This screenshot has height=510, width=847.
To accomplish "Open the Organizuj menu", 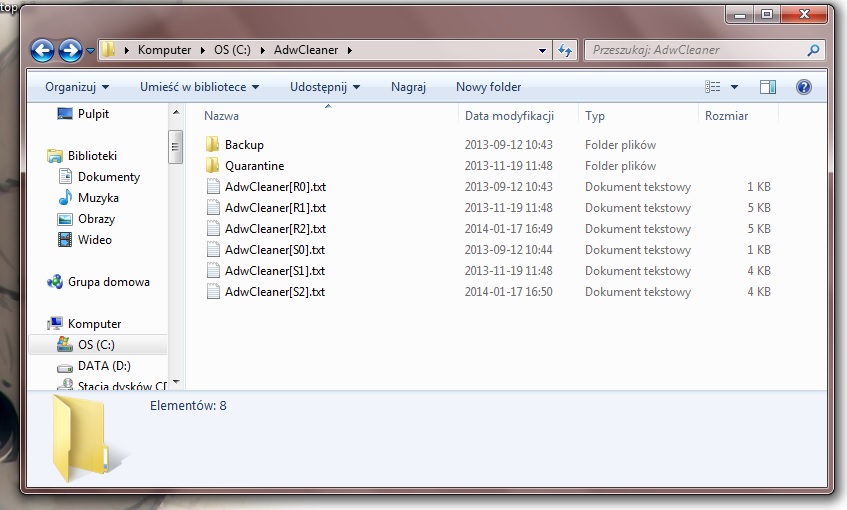I will tap(77, 87).
